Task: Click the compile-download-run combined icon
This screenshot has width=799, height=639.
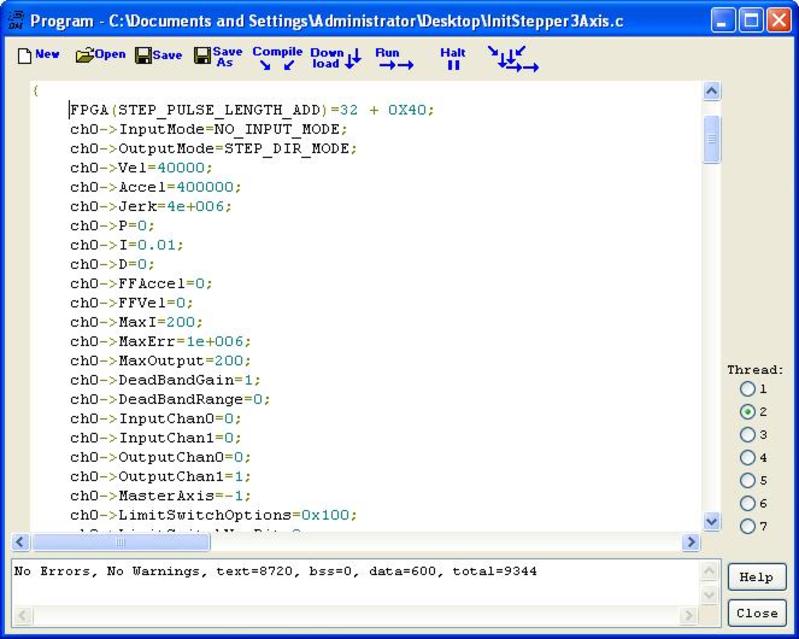Action: tap(513, 59)
